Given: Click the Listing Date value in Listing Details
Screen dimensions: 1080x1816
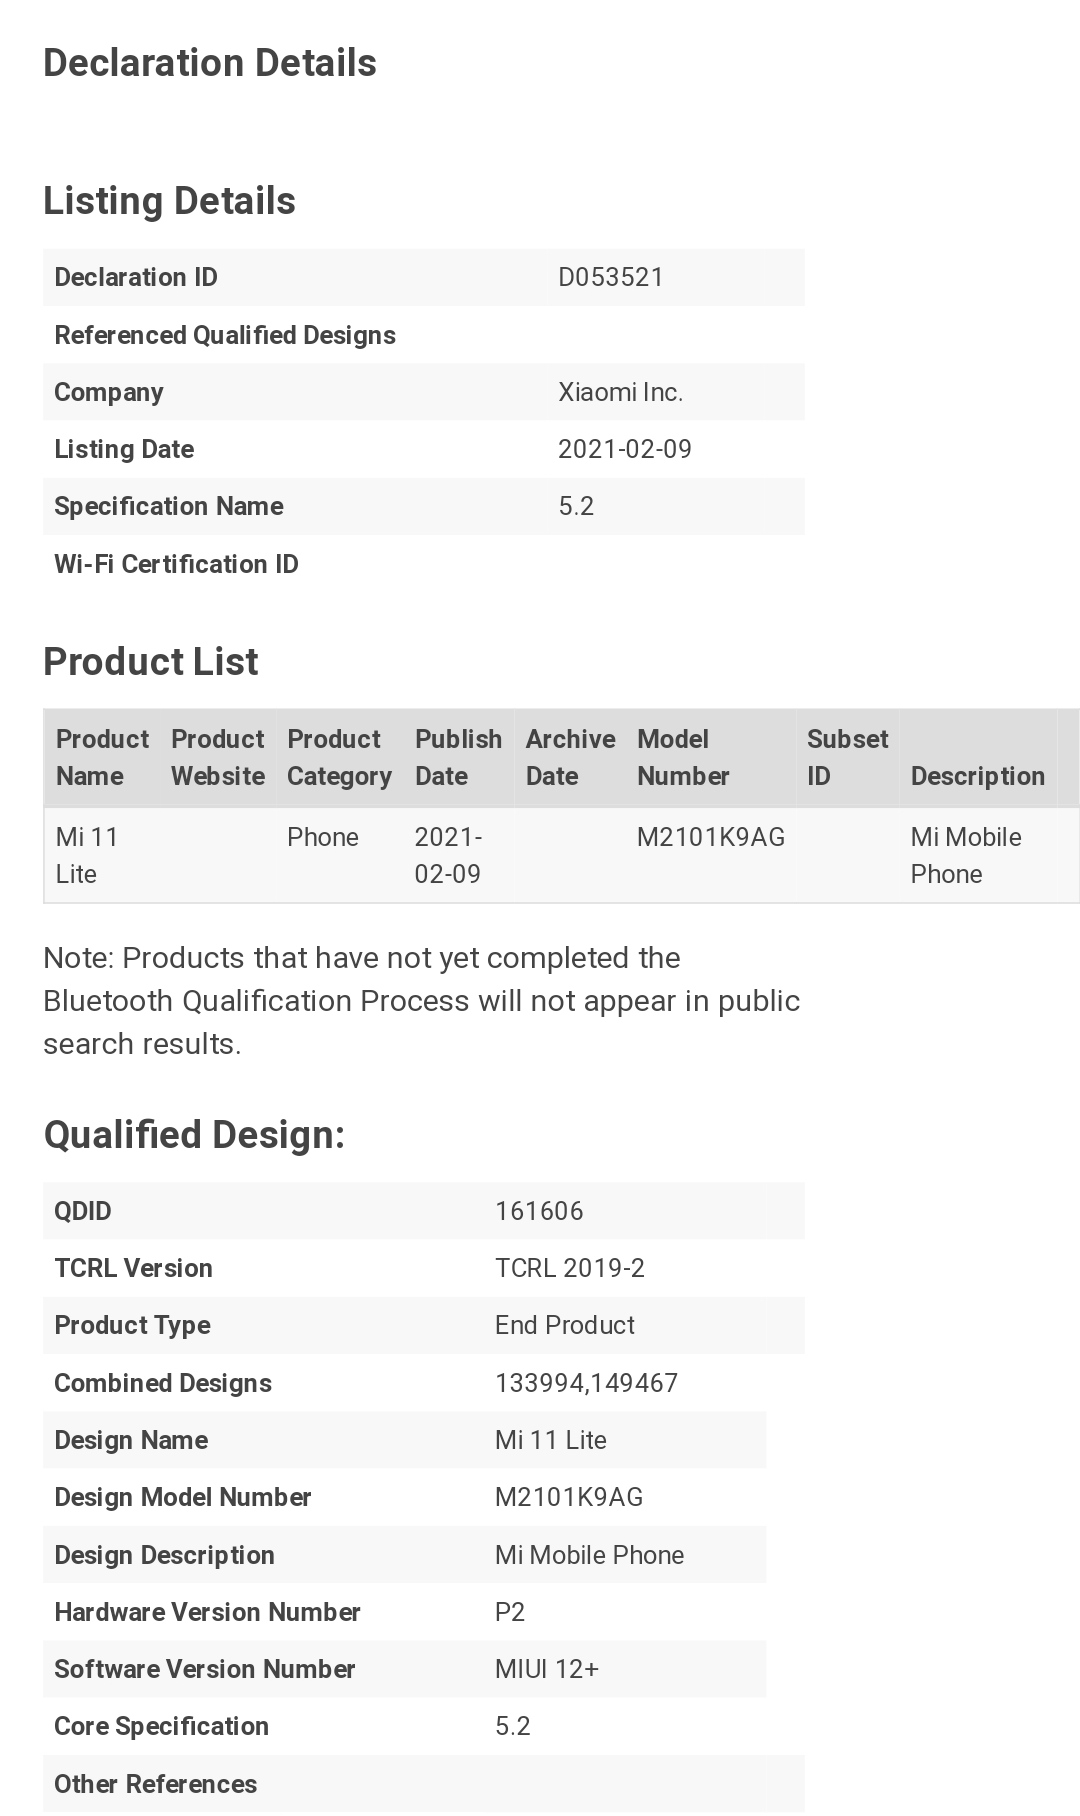Looking at the screenshot, I should (x=624, y=449).
